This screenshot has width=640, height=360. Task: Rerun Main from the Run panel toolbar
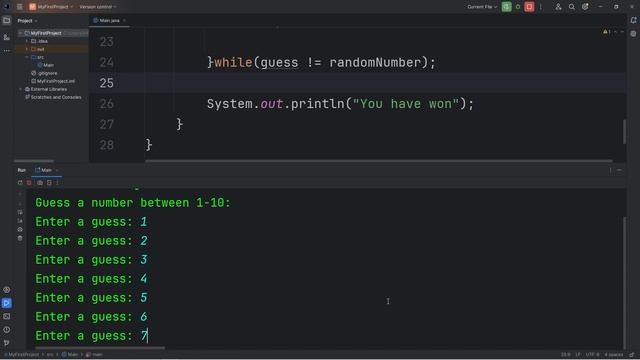click(20, 183)
